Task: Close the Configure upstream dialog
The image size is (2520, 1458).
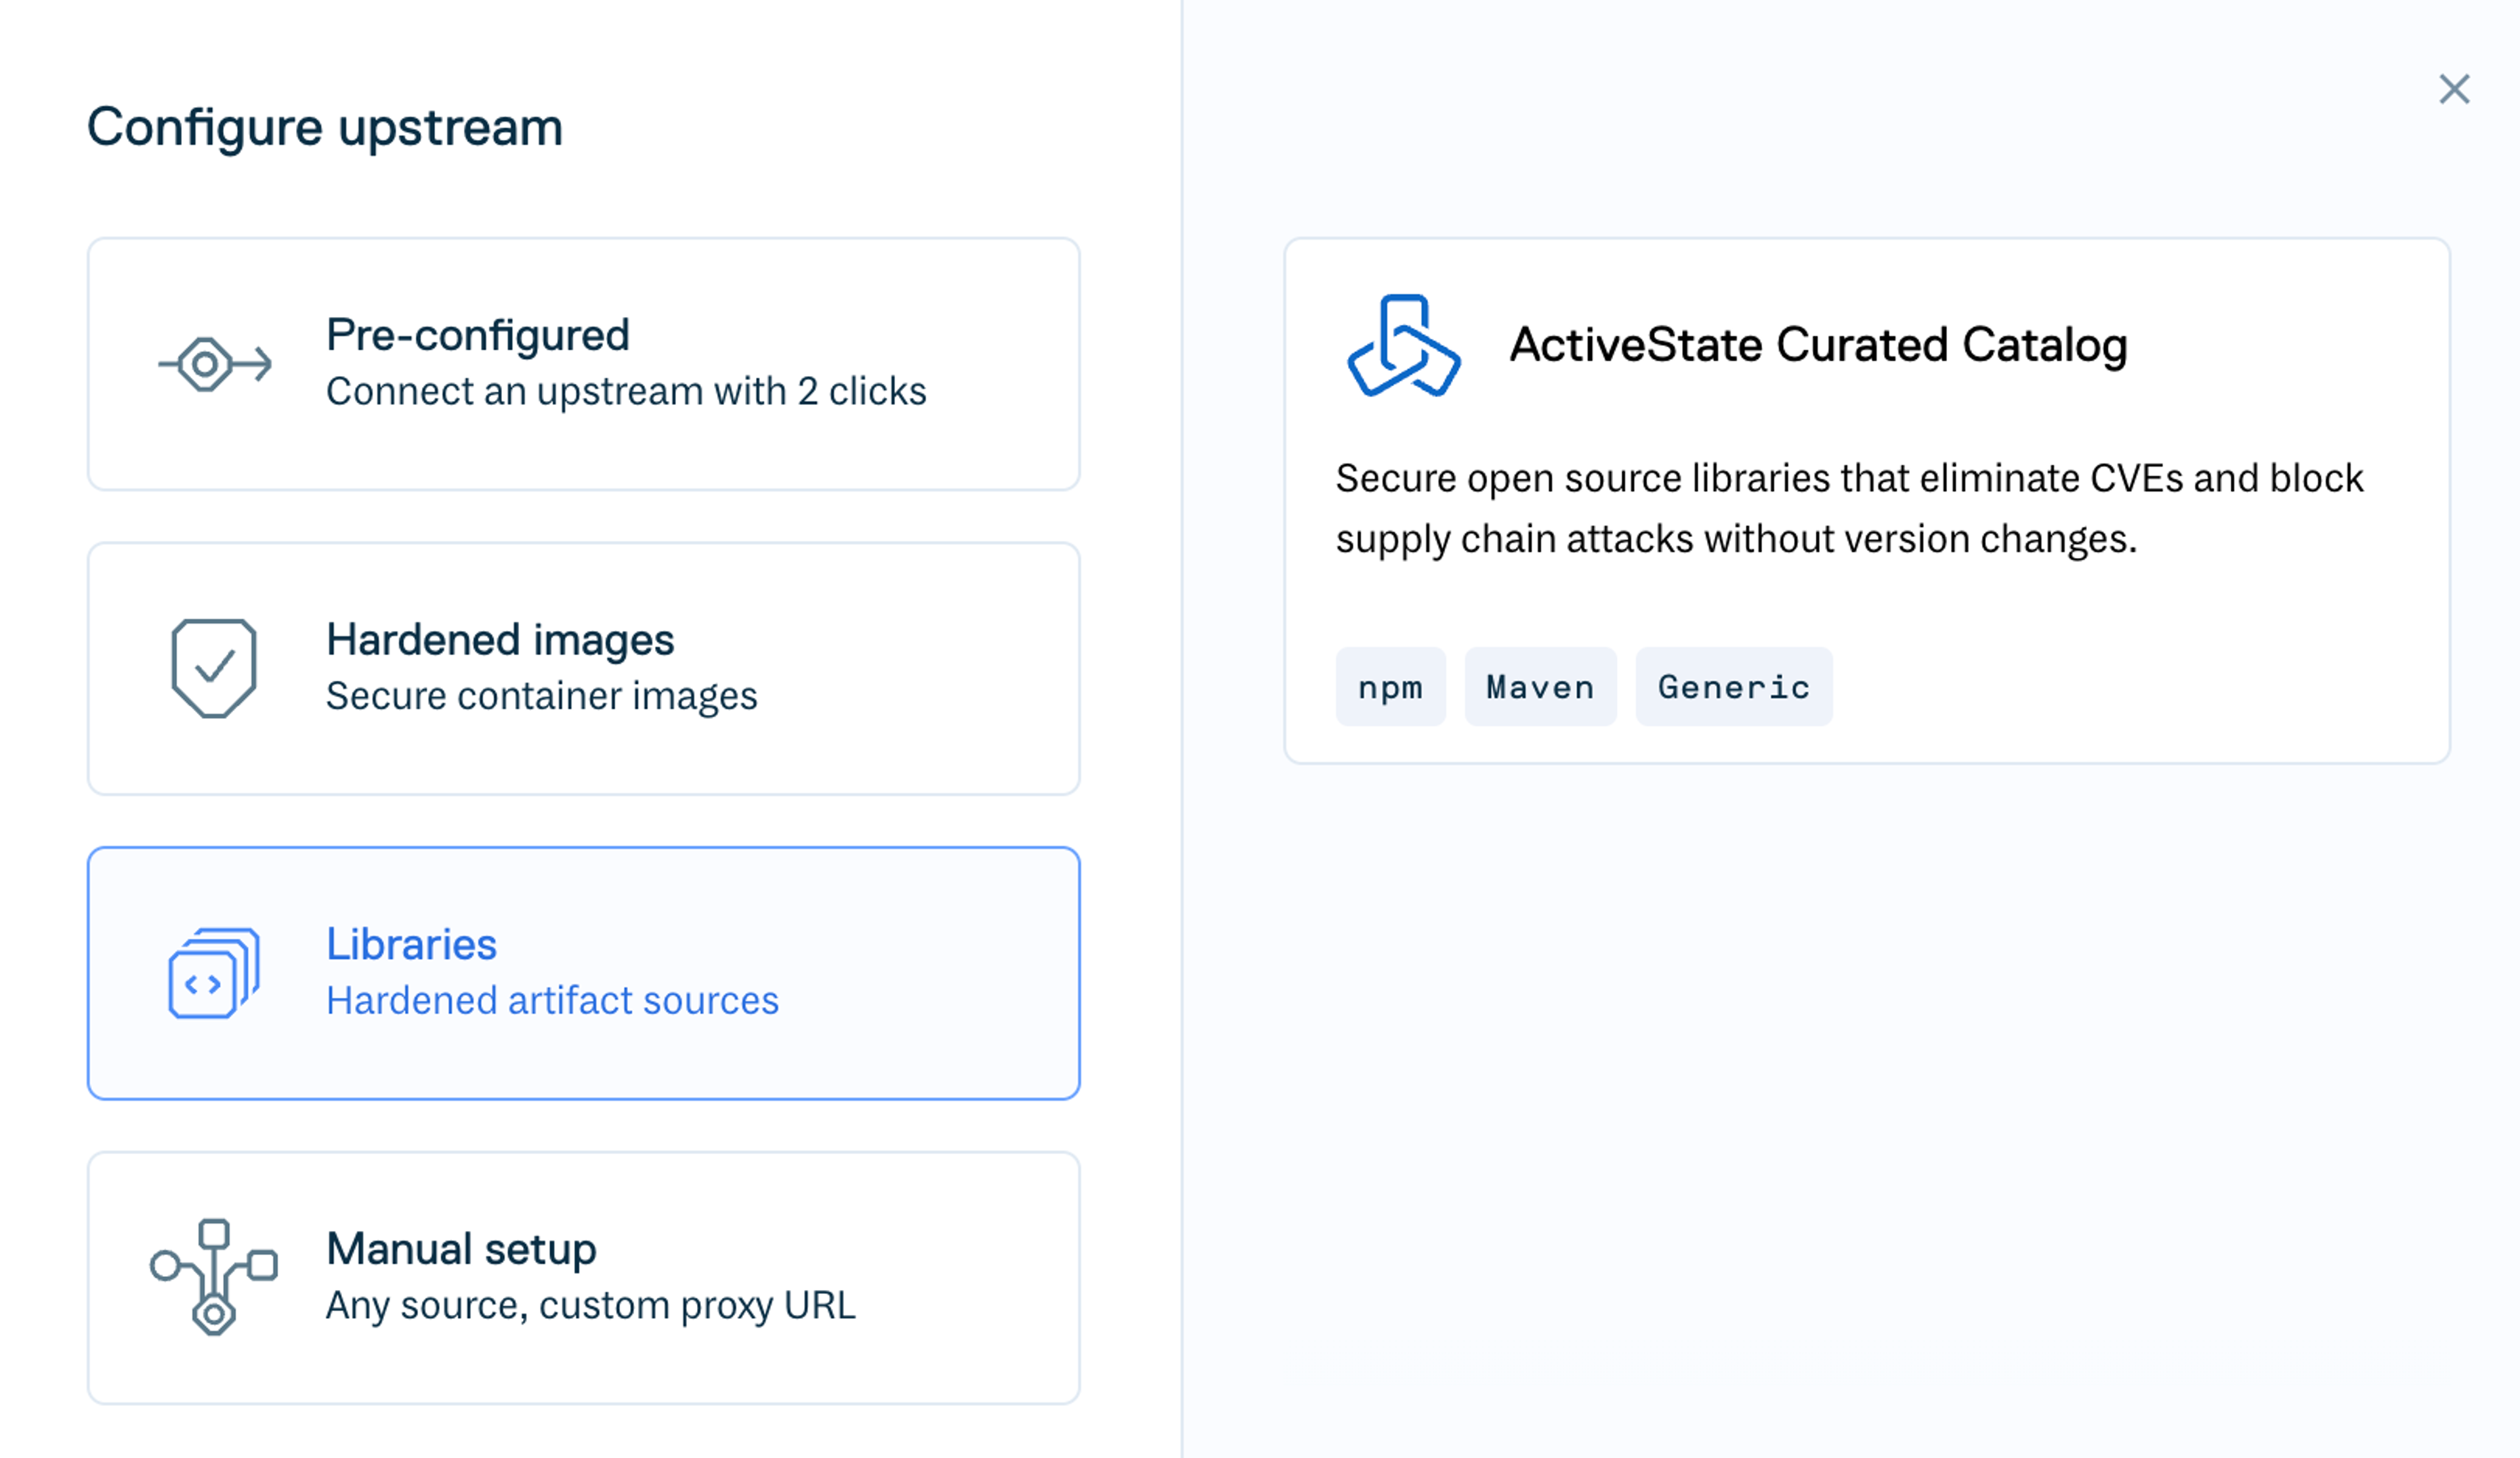Action: [2454, 89]
